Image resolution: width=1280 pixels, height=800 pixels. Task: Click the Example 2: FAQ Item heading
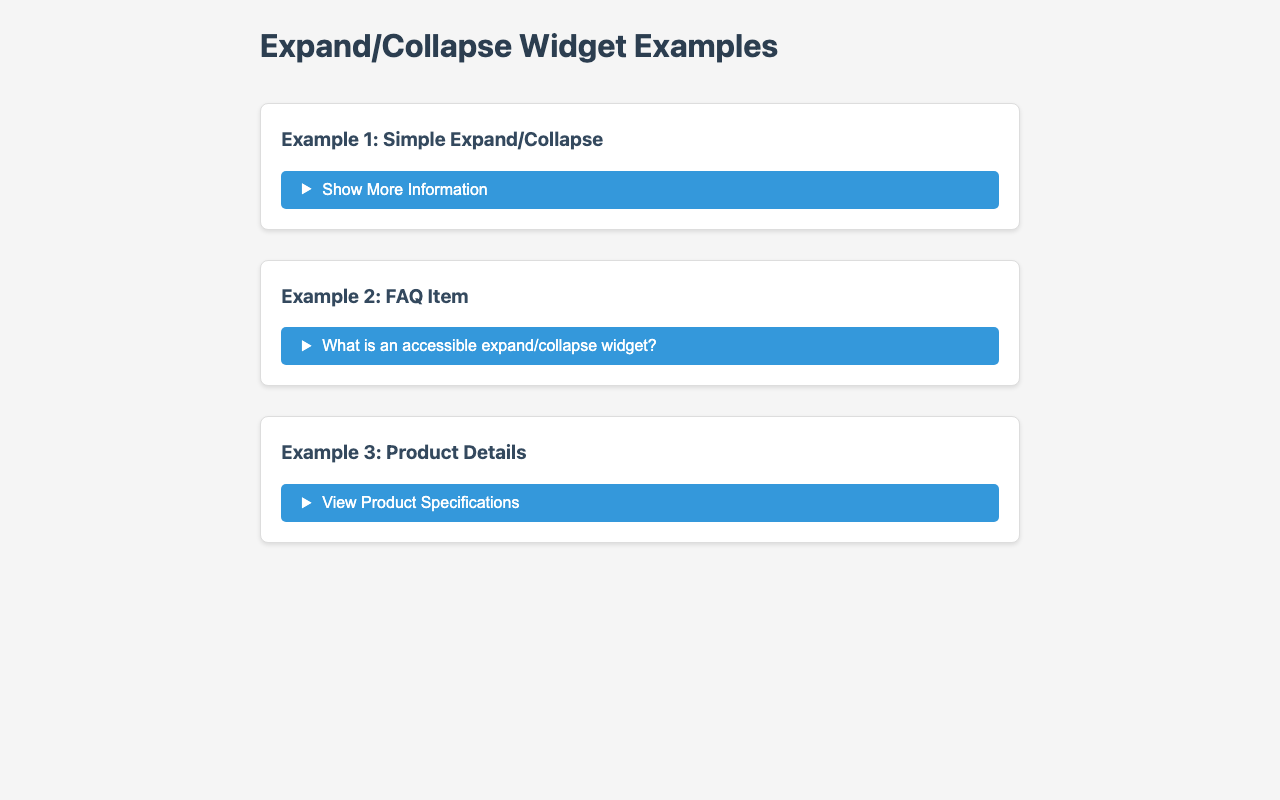pyautogui.click(x=375, y=297)
